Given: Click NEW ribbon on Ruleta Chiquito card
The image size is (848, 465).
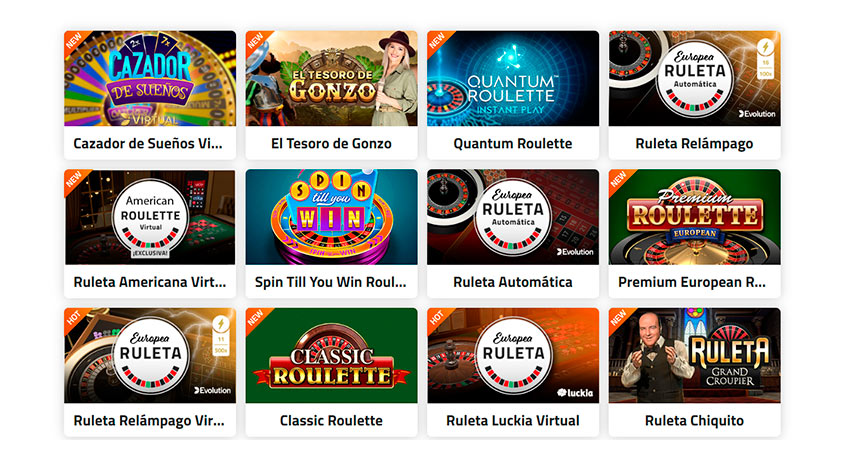Looking at the screenshot, I should (618, 317).
